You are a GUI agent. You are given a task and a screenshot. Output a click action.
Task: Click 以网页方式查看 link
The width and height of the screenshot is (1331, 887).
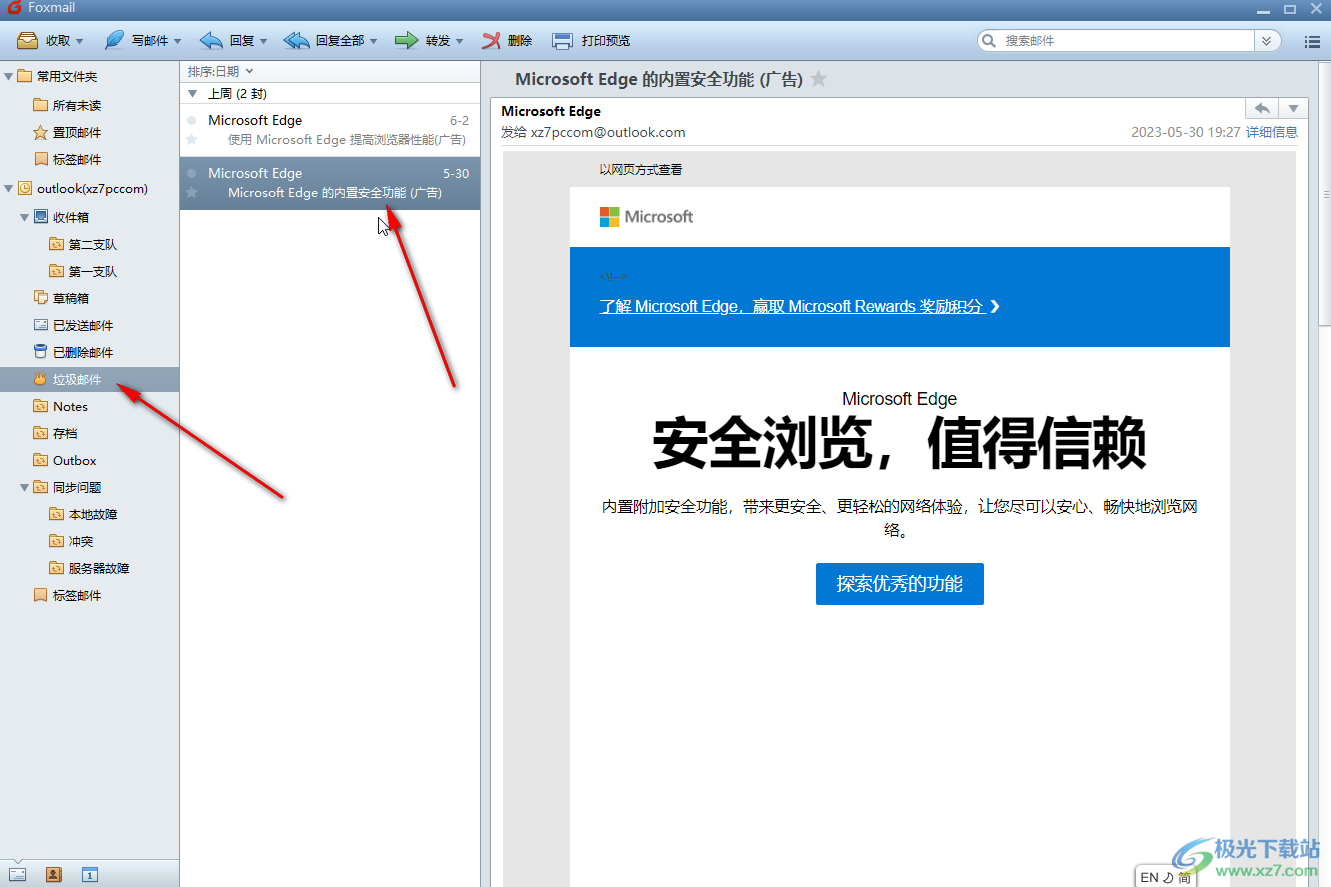tap(641, 170)
